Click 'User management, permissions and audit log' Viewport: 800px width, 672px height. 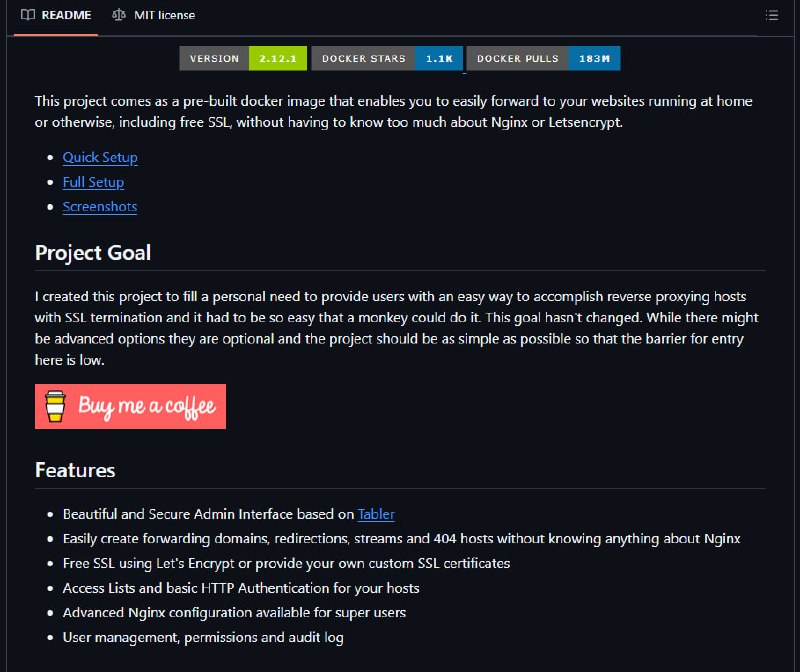[x=203, y=637]
